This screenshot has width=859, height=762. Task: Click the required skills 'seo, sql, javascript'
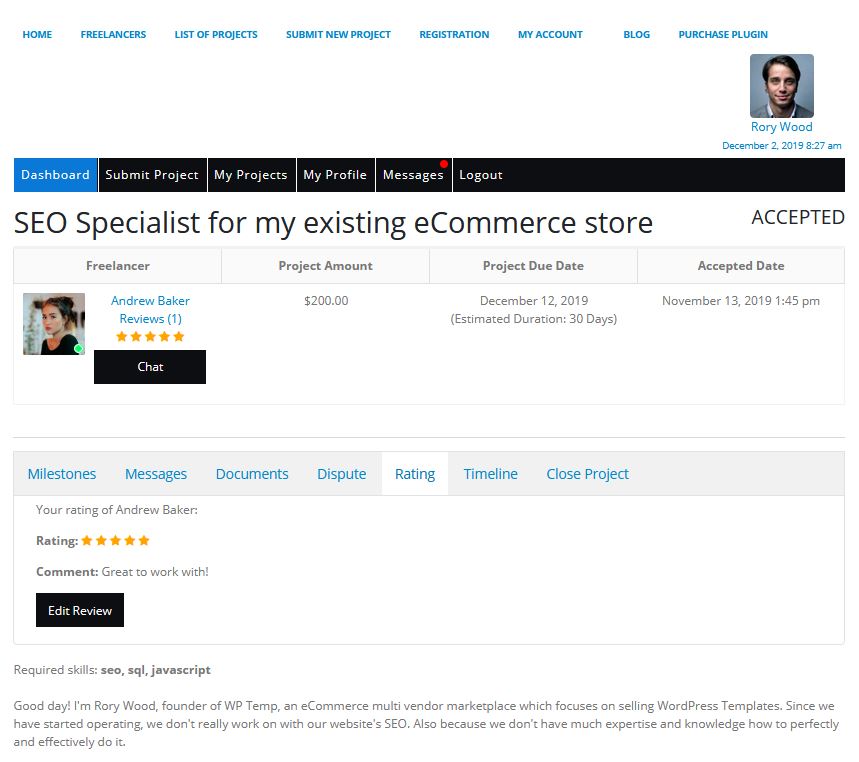(156, 670)
